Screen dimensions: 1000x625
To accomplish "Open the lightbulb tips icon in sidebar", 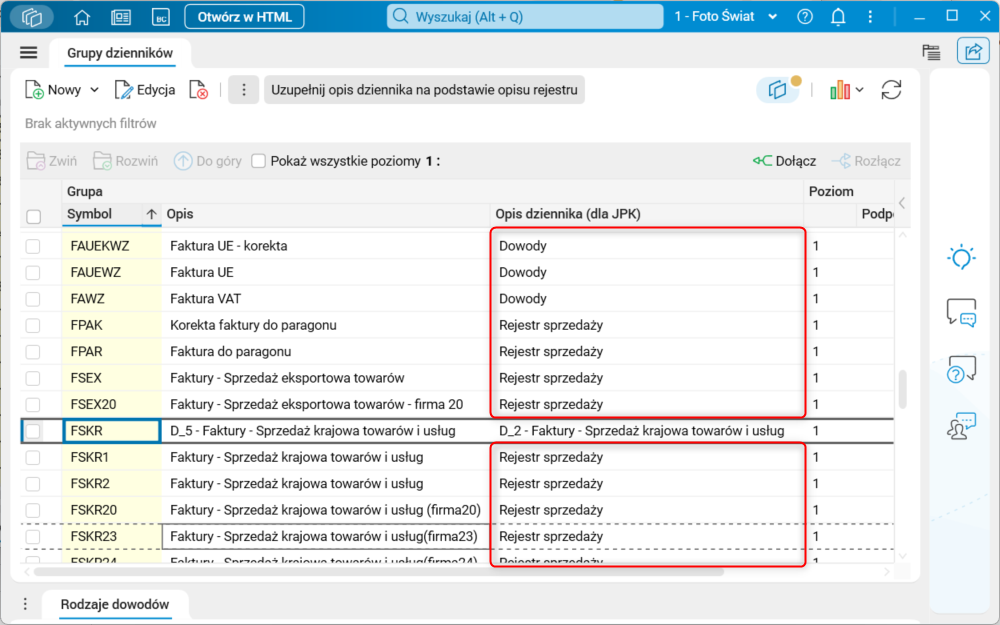I will [961, 258].
